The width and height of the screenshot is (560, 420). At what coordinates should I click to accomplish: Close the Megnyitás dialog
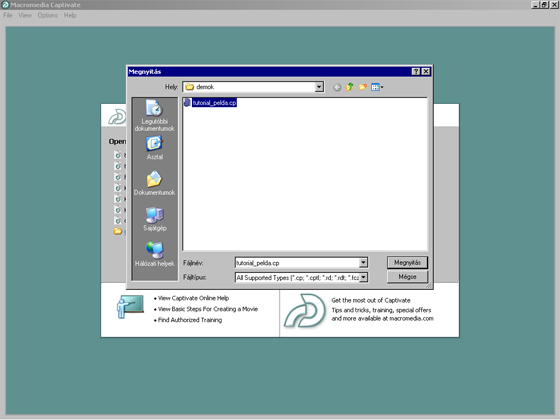point(426,71)
